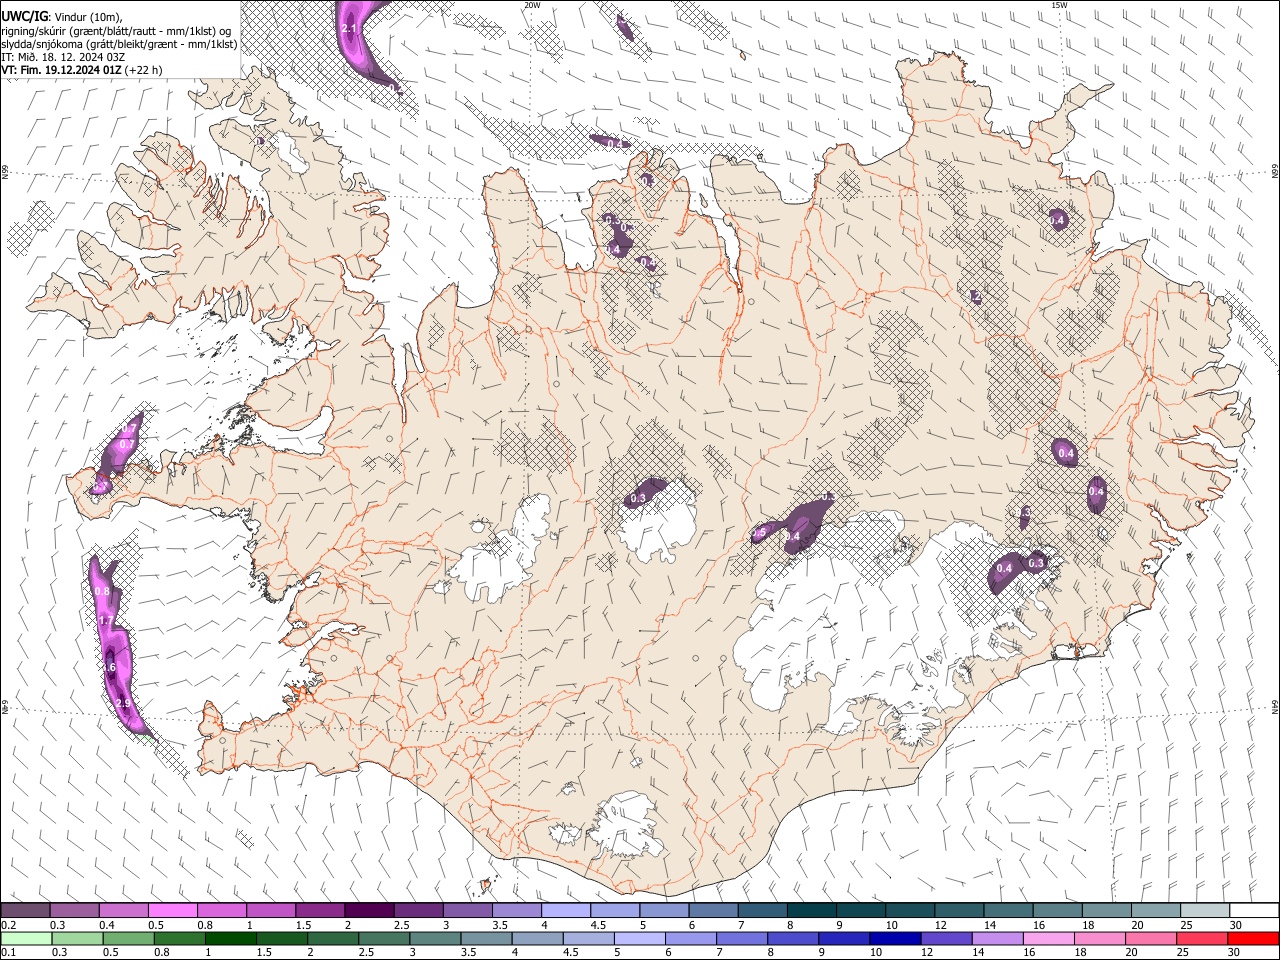
Task: Select the violet 12–14 lower legend swatch
Action: pos(945,938)
